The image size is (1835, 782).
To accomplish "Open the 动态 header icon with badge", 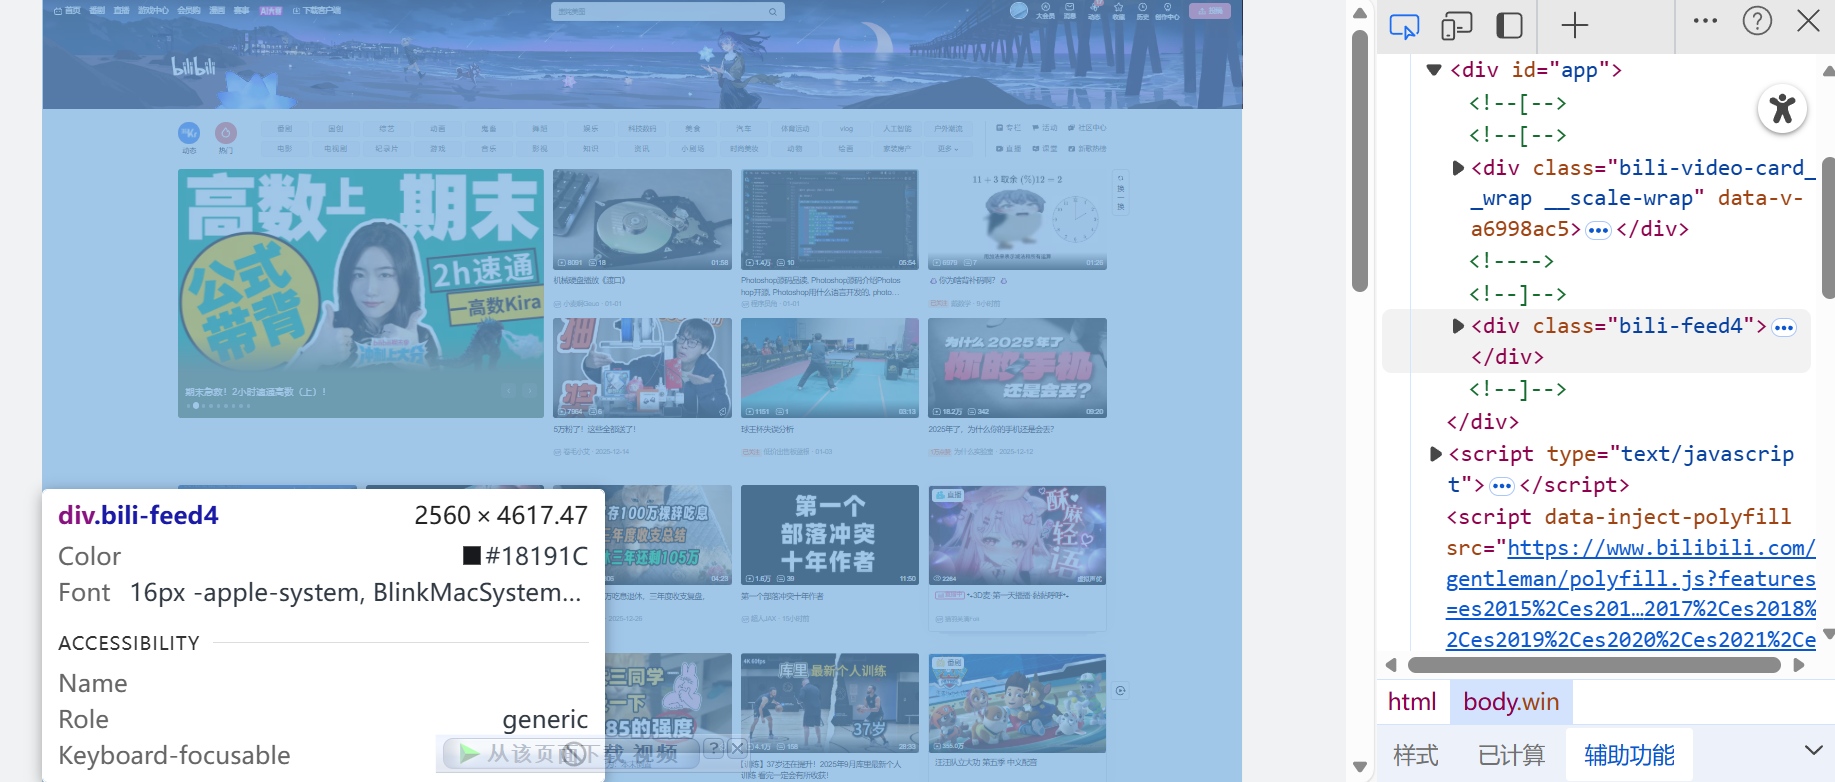I will pyautogui.click(x=1094, y=11).
